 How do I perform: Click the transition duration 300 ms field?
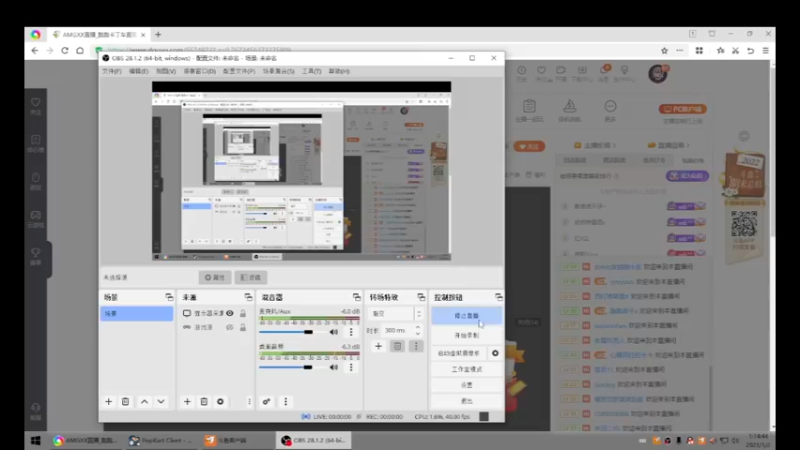coord(398,331)
